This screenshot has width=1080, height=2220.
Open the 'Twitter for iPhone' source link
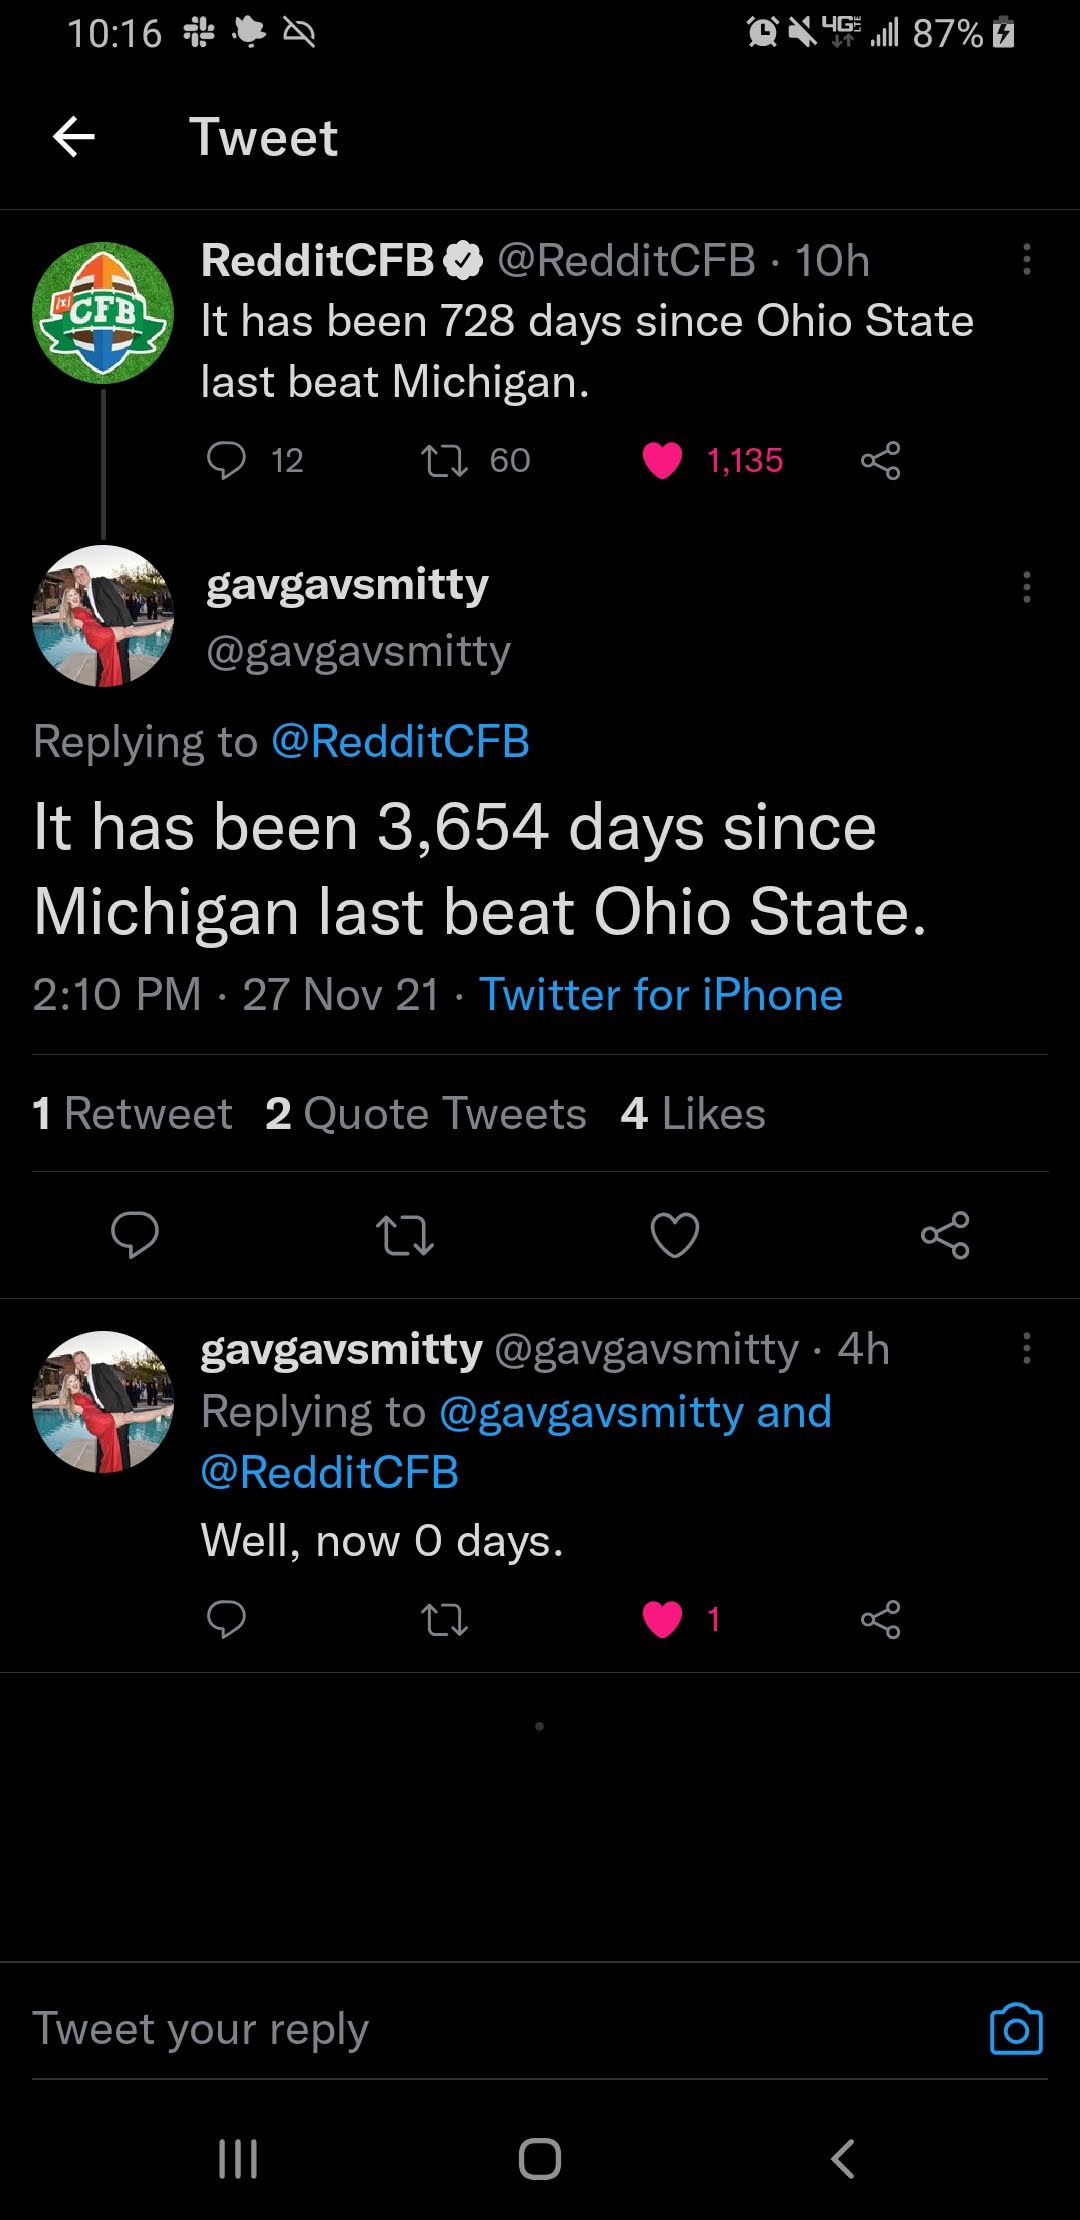pos(661,994)
